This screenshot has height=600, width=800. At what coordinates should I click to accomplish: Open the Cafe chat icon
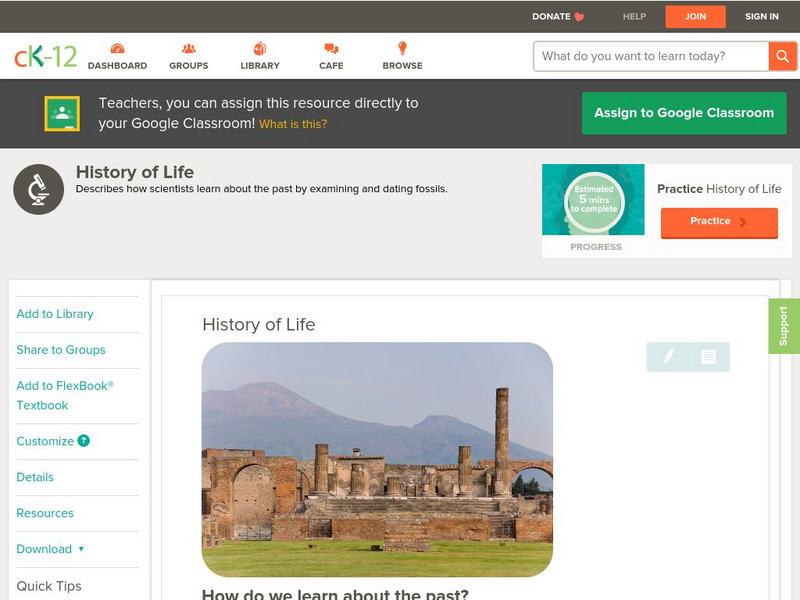click(x=331, y=49)
